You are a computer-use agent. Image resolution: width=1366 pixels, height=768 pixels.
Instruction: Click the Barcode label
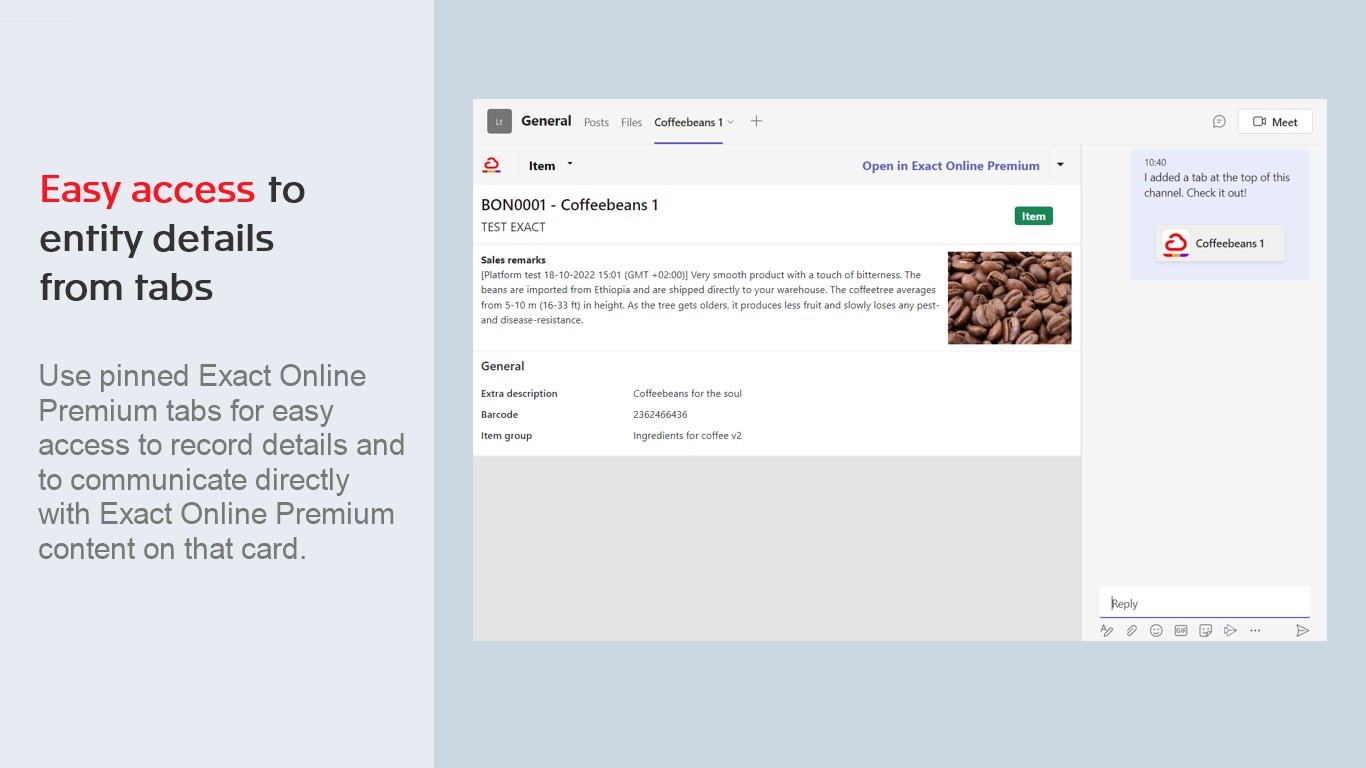point(499,414)
